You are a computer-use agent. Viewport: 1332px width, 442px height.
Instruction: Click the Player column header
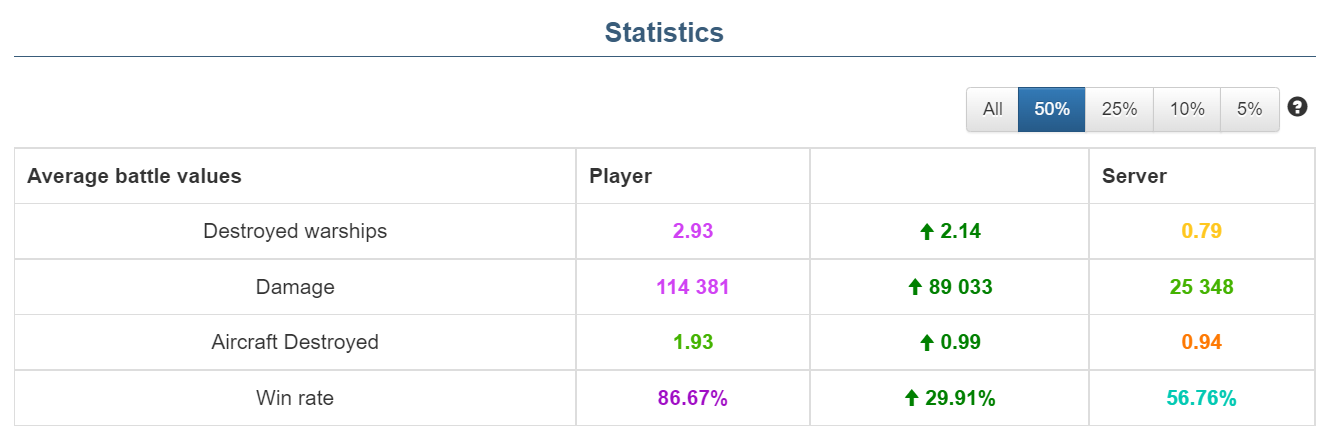coord(620,177)
